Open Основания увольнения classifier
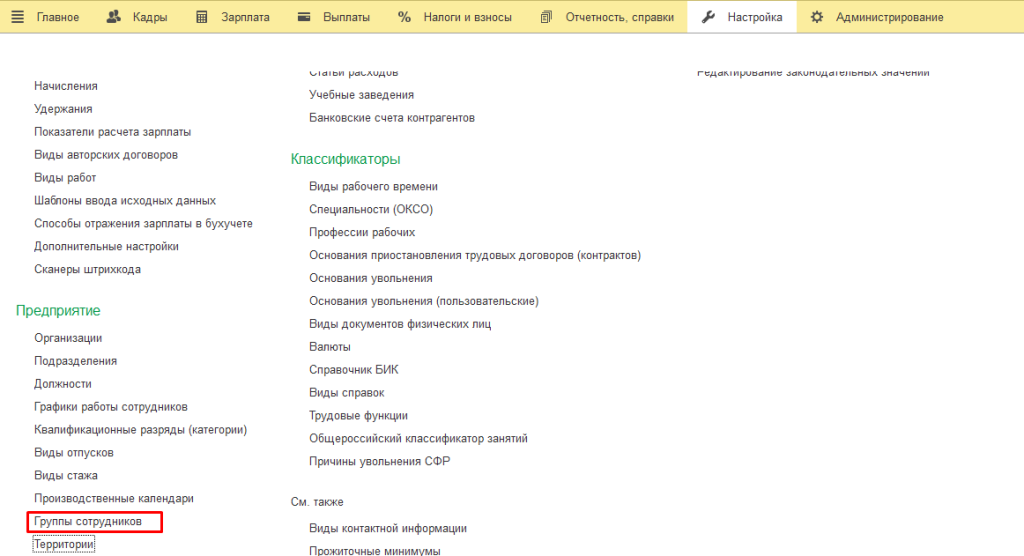The image size is (1024, 556). [x=370, y=278]
